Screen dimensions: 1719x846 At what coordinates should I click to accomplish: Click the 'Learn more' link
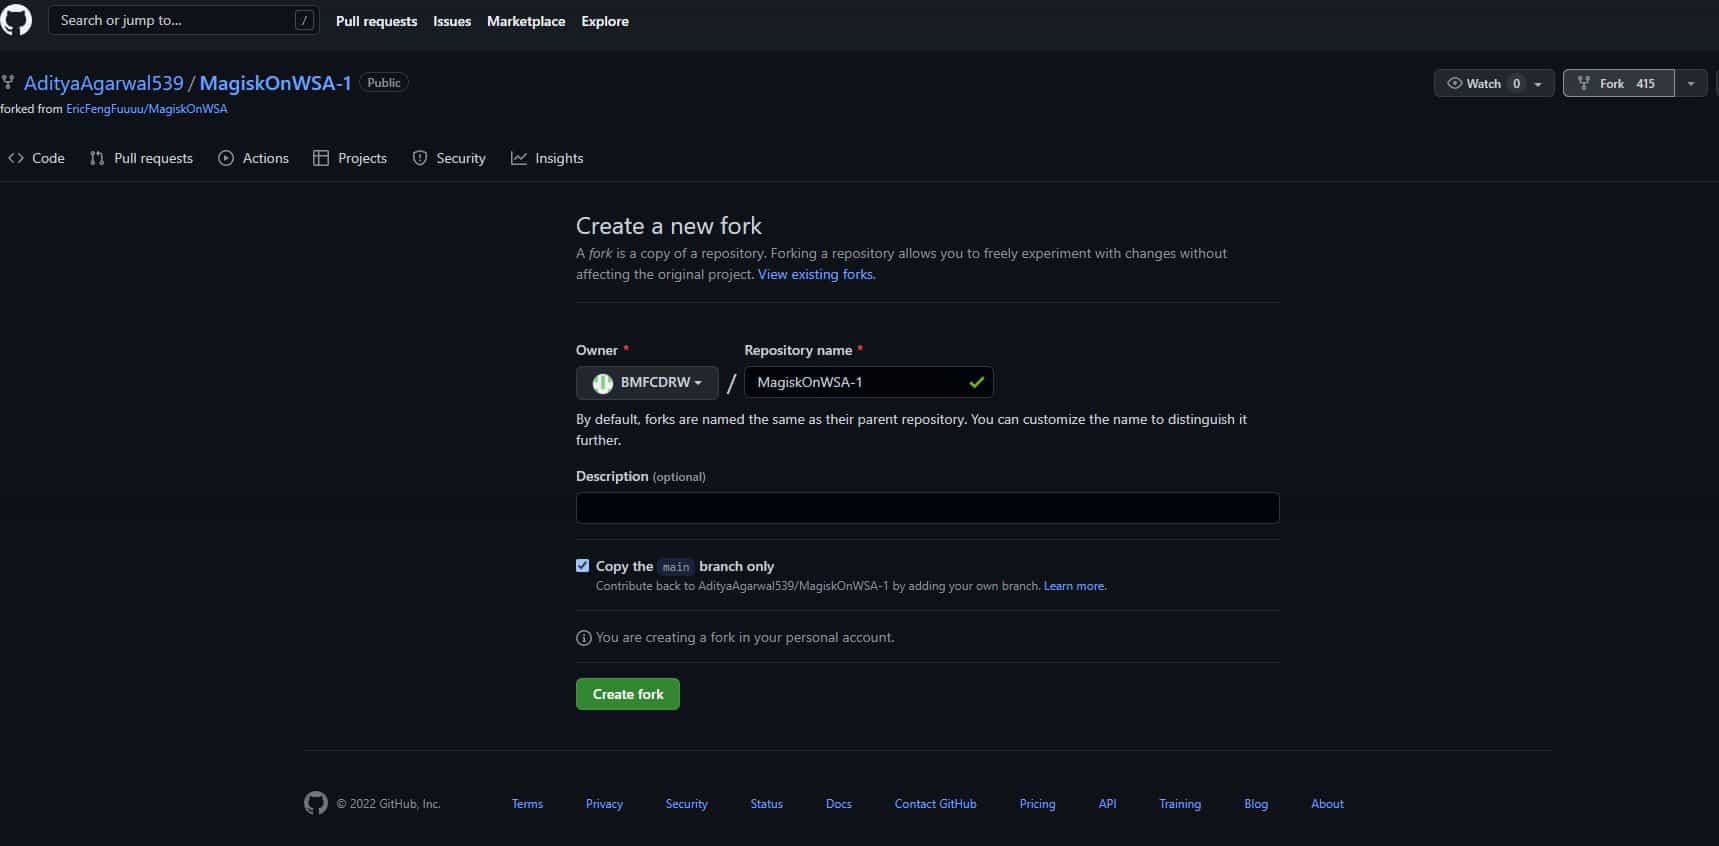pos(1075,586)
